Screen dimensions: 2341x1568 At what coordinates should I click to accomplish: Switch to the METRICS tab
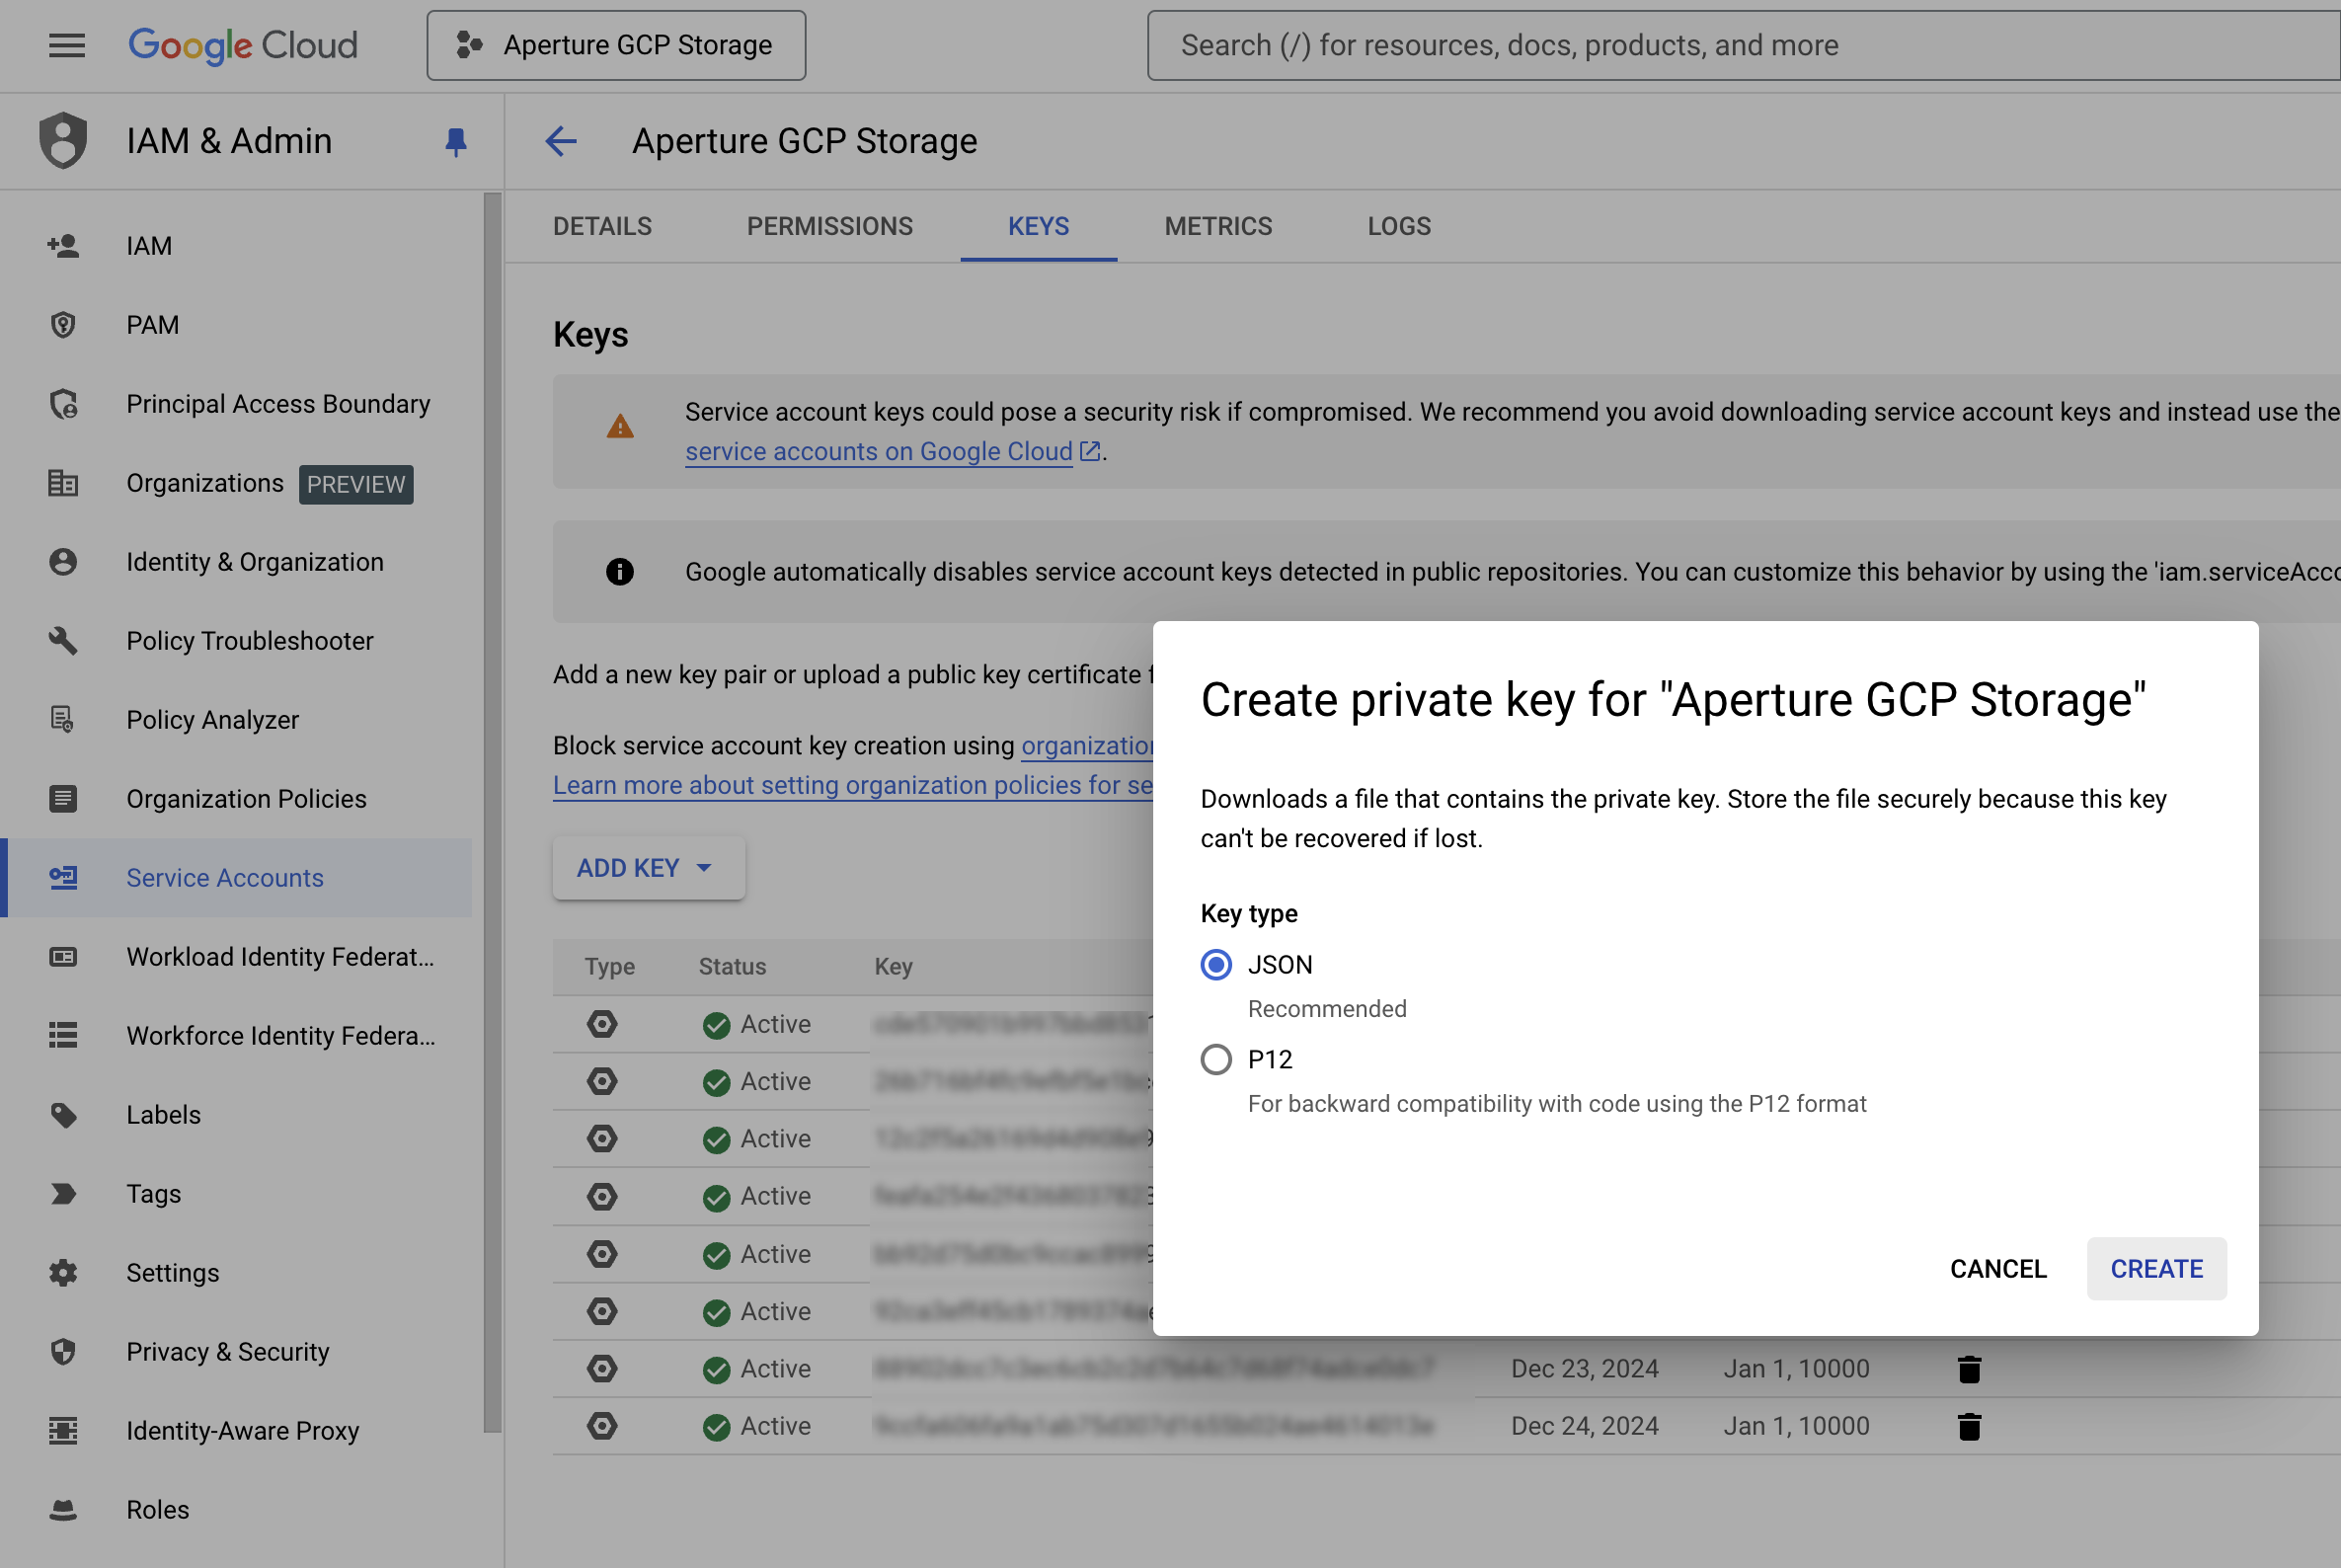[x=1217, y=226]
